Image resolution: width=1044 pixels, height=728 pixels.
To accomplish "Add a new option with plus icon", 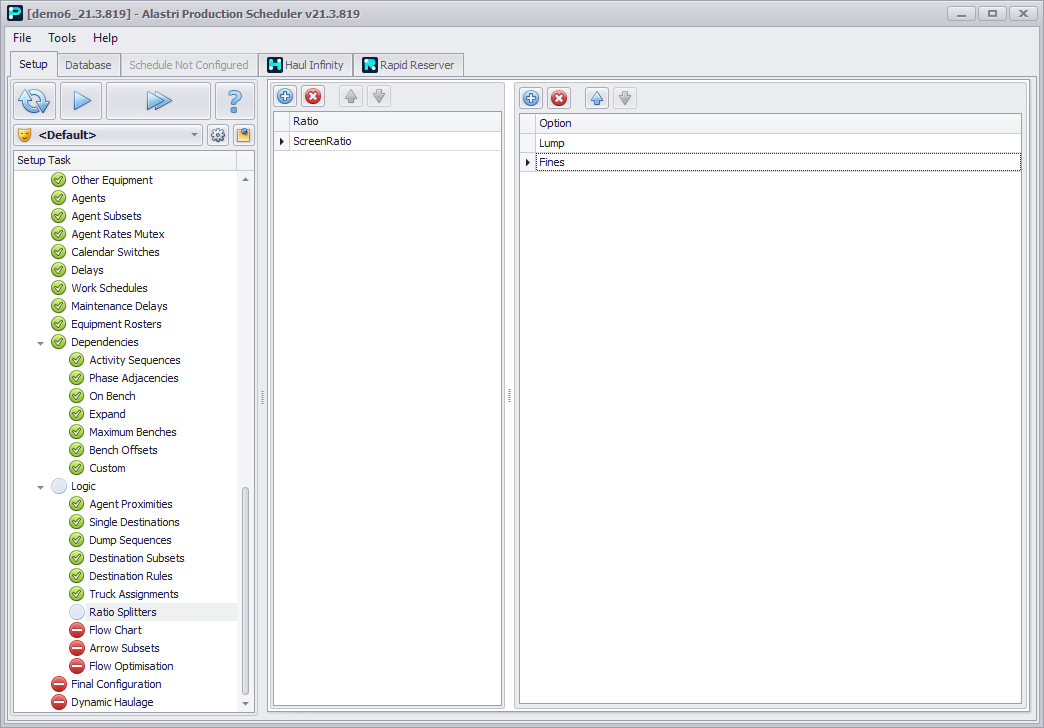I will click(531, 98).
